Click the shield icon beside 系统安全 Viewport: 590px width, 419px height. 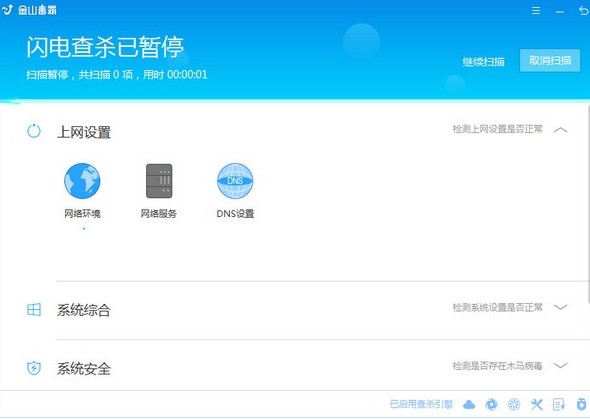click(x=34, y=368)
